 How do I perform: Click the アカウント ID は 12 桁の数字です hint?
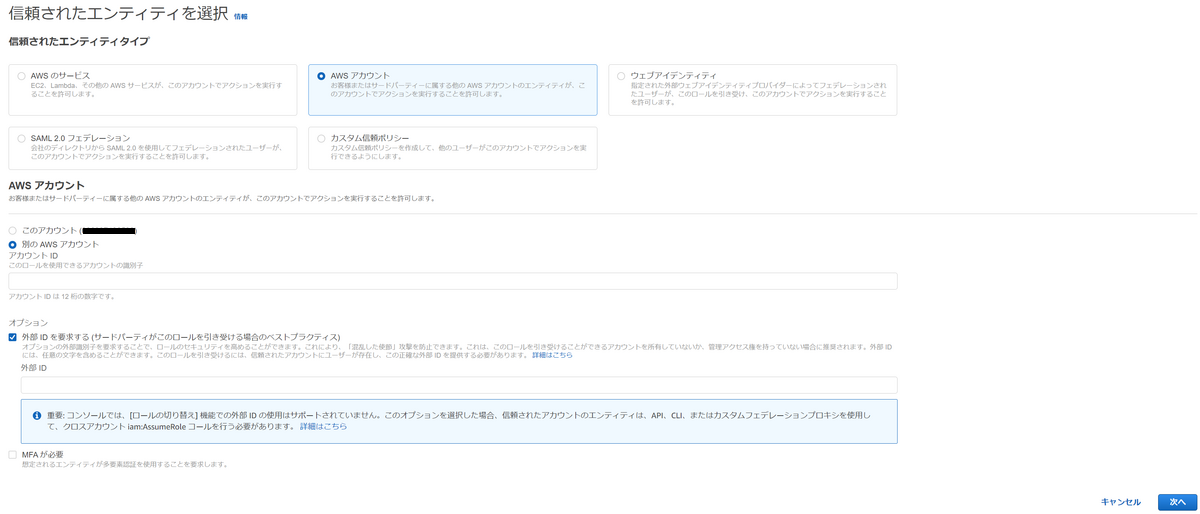tap(62, 297)
